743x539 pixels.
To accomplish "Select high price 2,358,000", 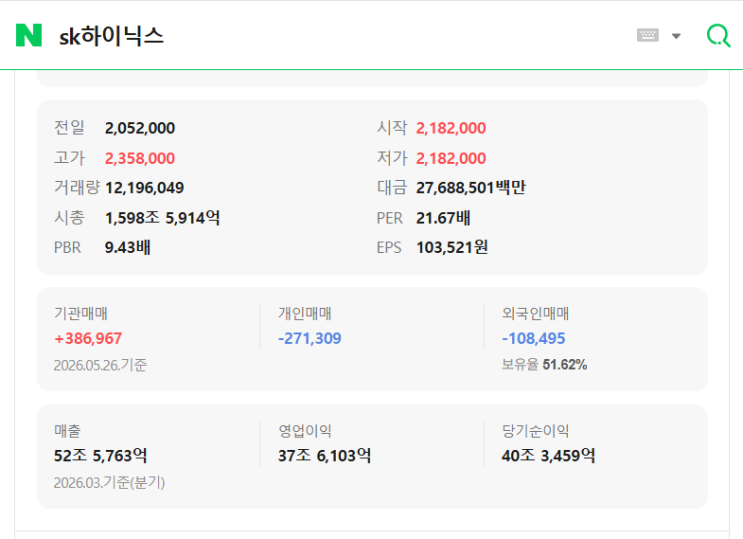I will (x=140, y=158).
